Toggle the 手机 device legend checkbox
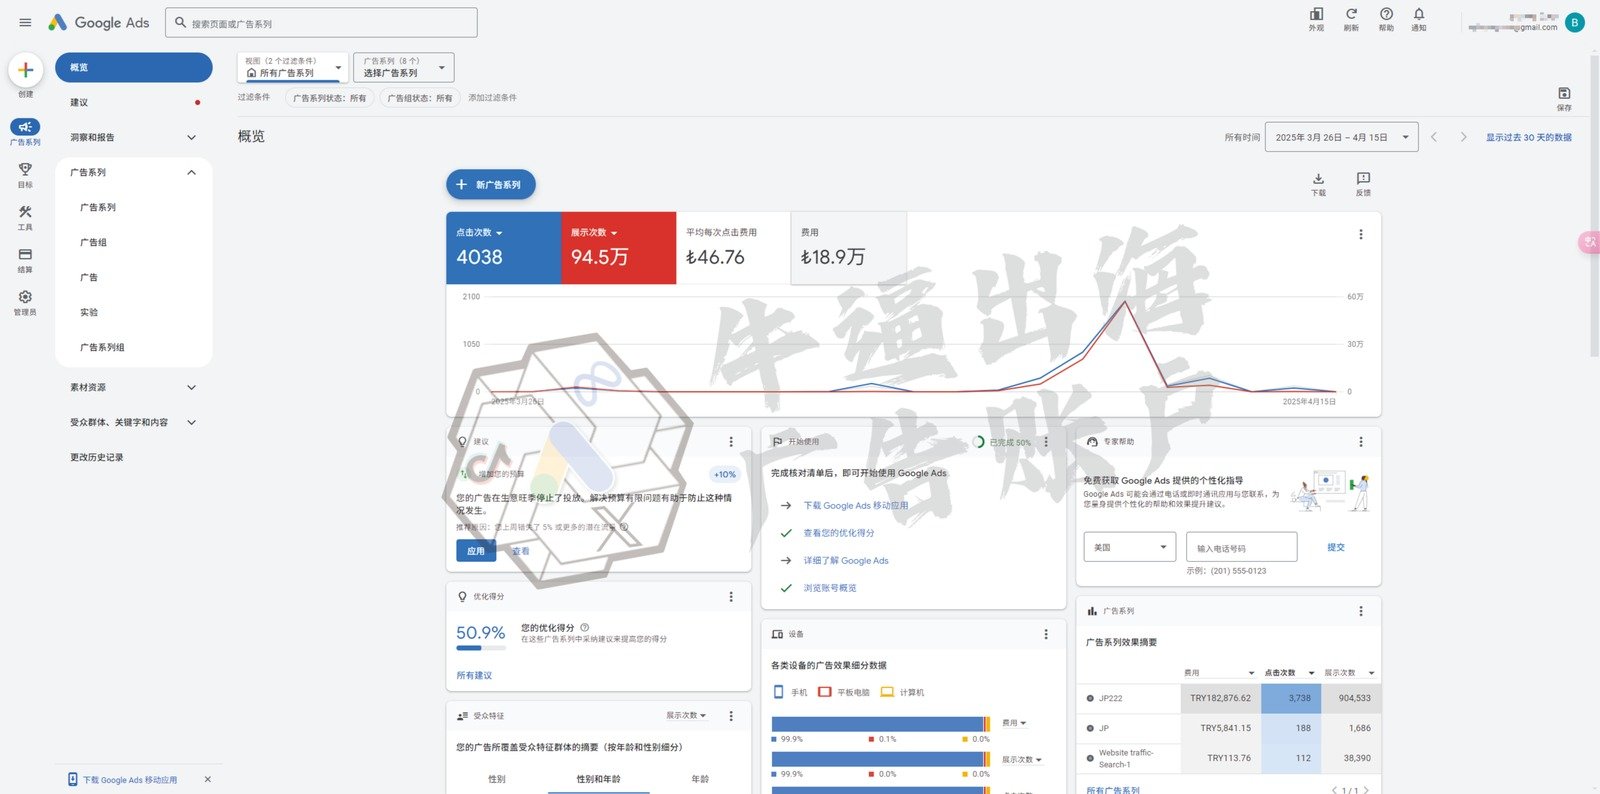The width and height of the screenshot is (1600, 794). [779, 692]
